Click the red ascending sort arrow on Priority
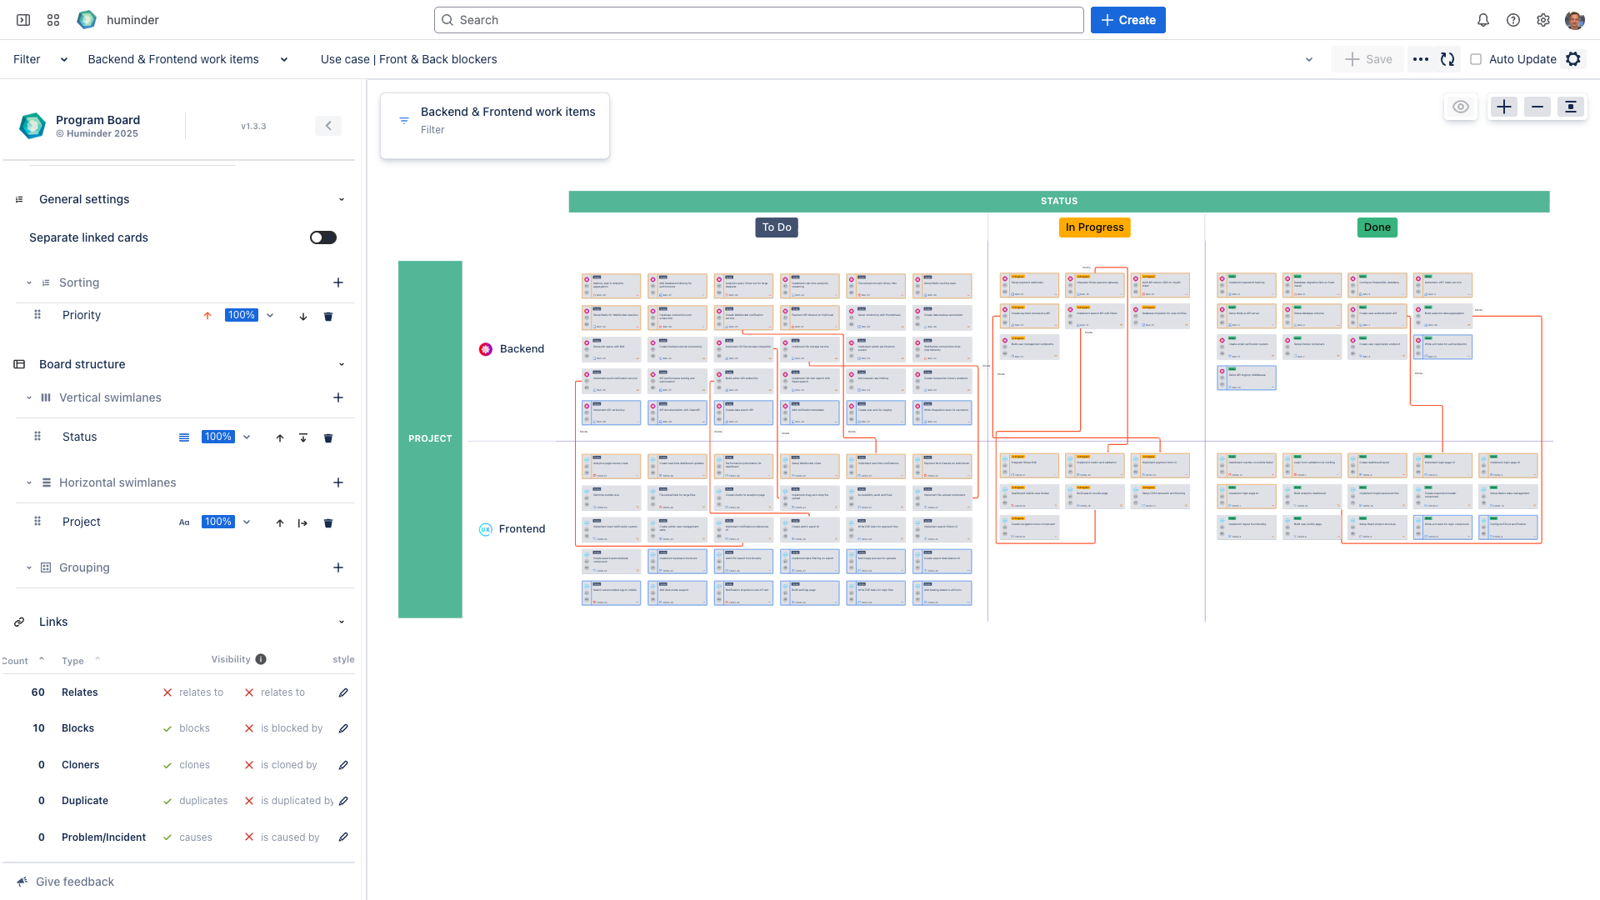 207,315
